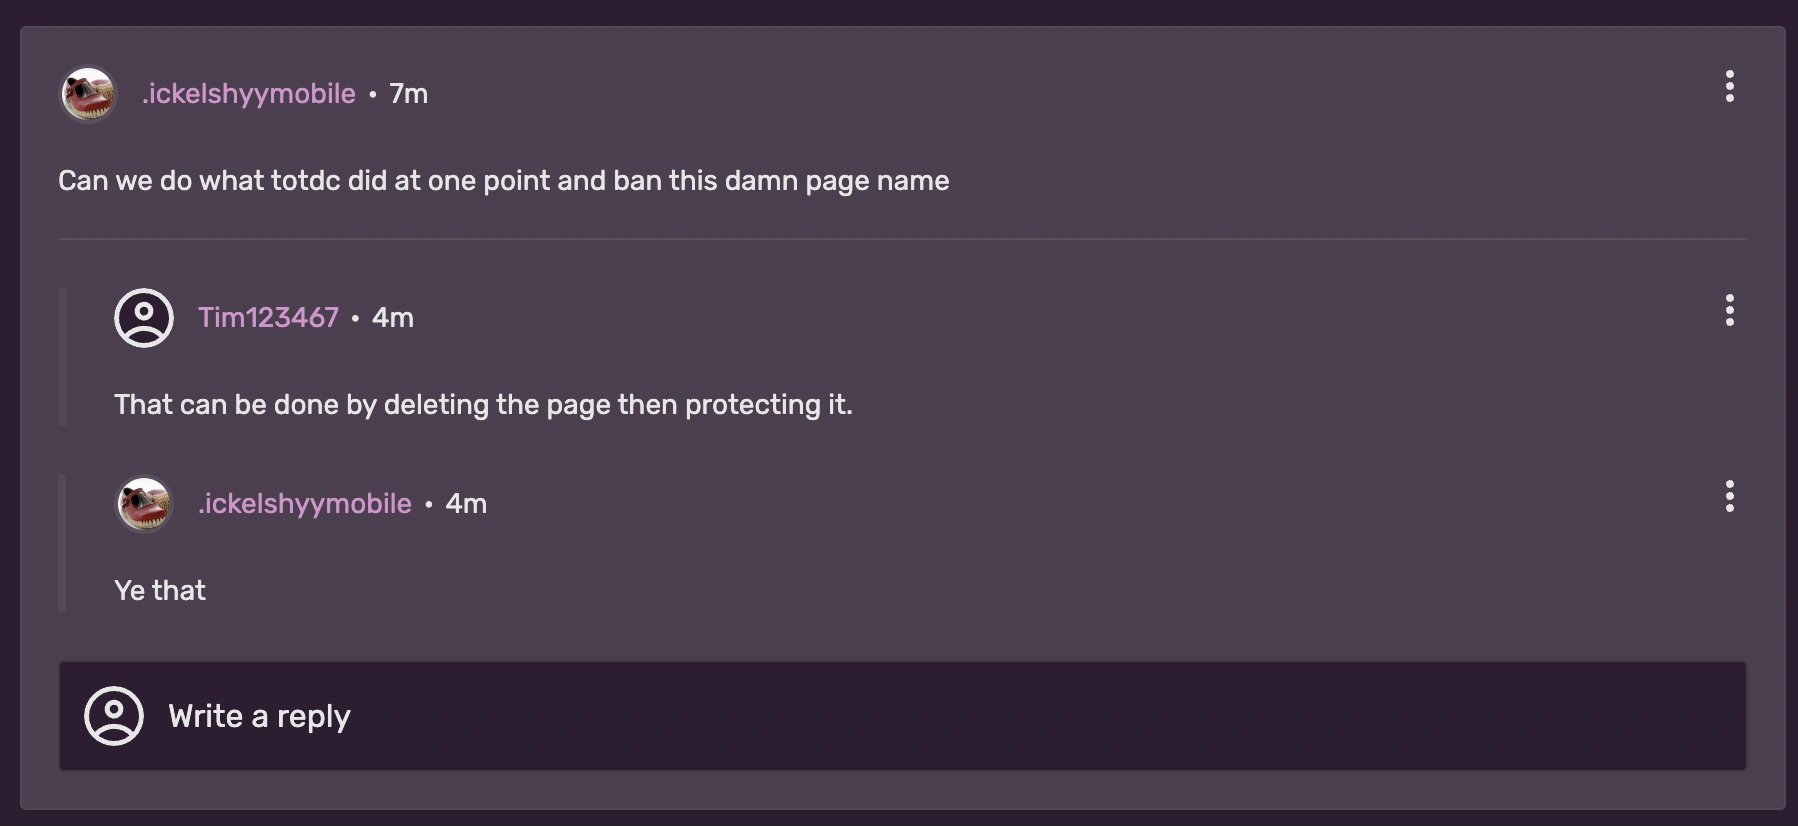
Task: Click the avatar icon inside the reply box
Action: click(x=113, y=716)
